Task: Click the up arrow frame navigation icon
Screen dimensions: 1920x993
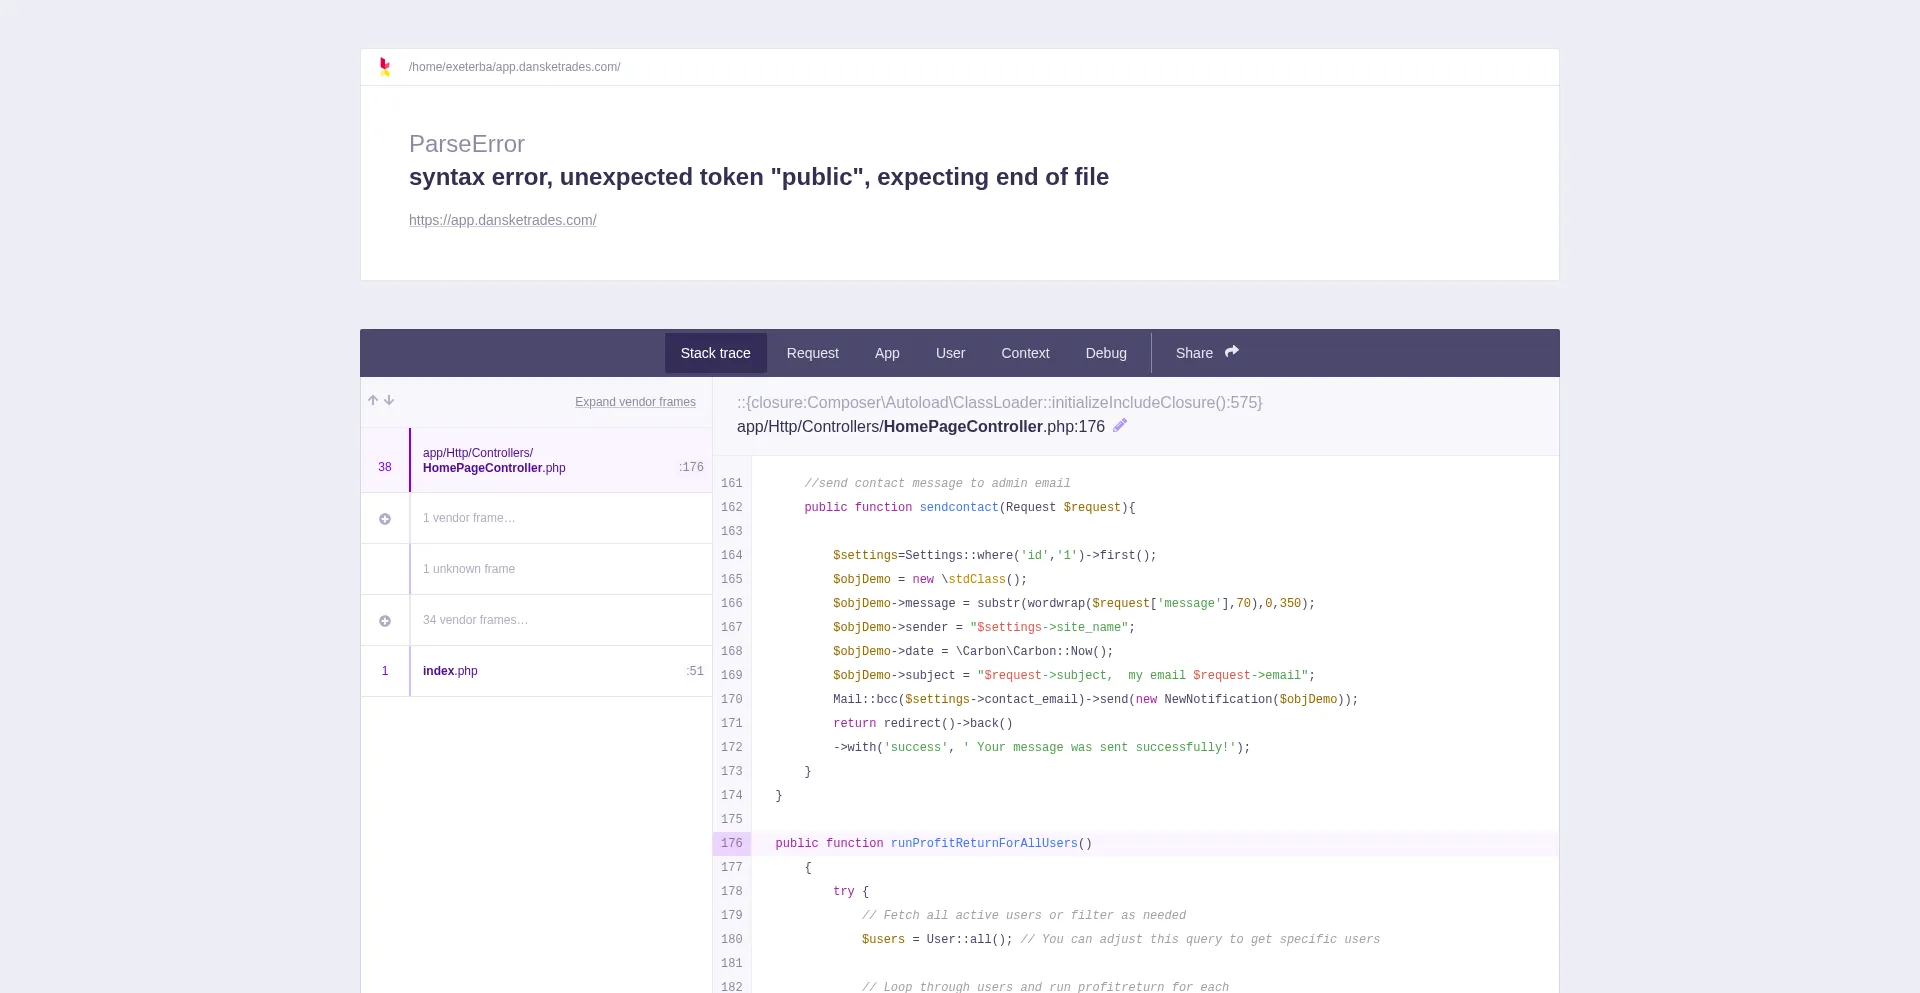Action: click(x=373, y=400)
